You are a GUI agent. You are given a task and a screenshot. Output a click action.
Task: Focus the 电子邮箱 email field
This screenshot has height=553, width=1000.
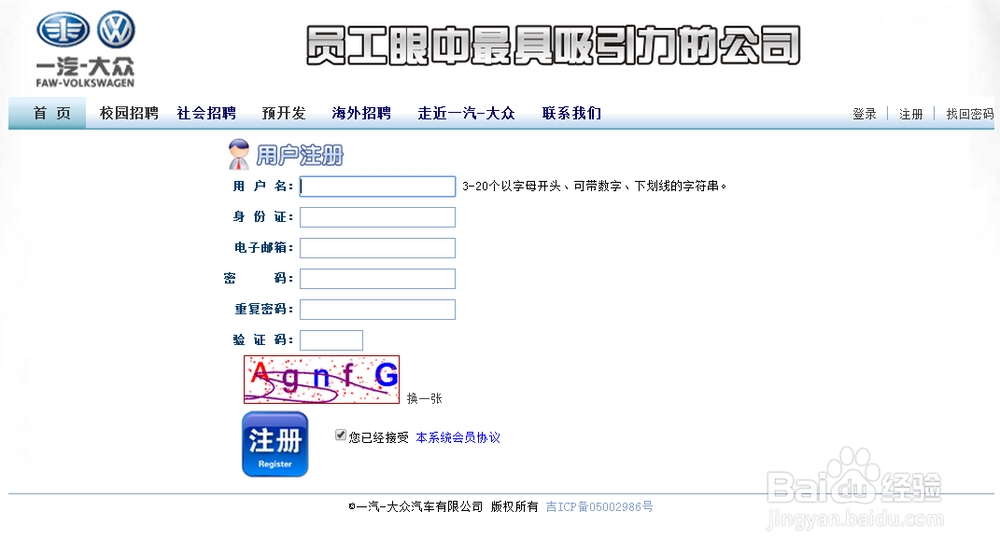click(378, 247)
